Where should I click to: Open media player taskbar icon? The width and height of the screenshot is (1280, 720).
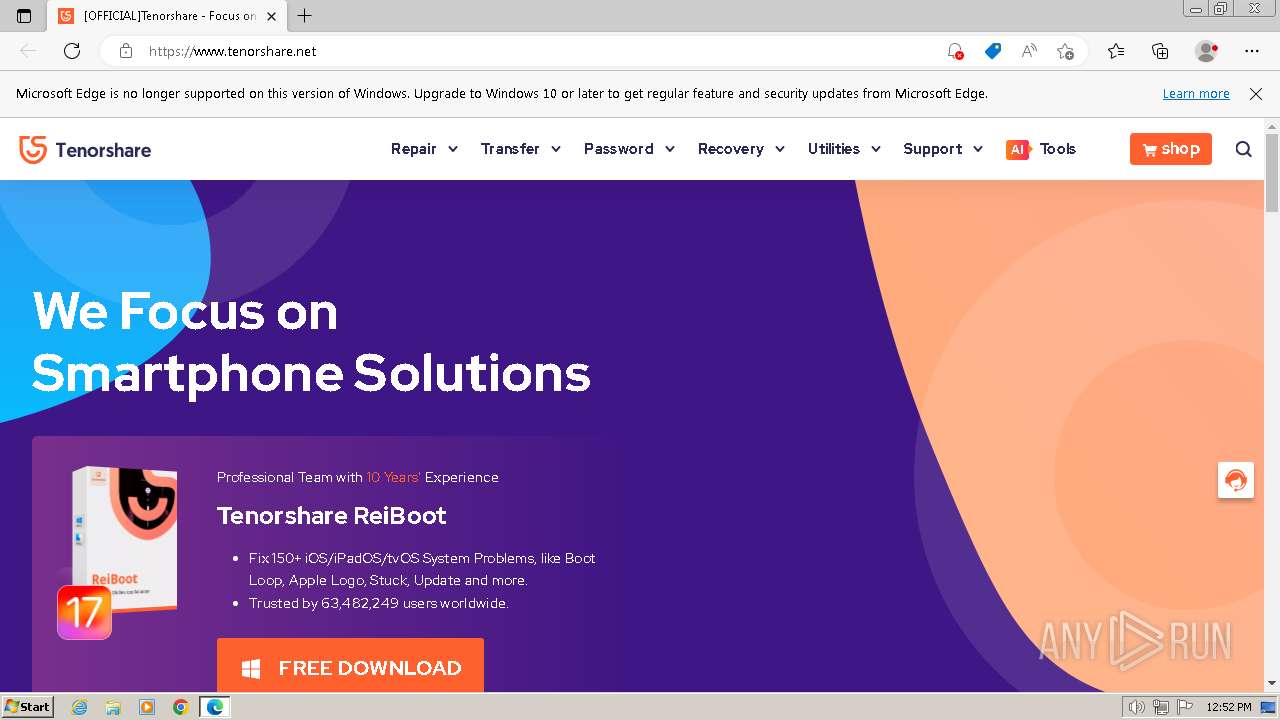[147, 707]
